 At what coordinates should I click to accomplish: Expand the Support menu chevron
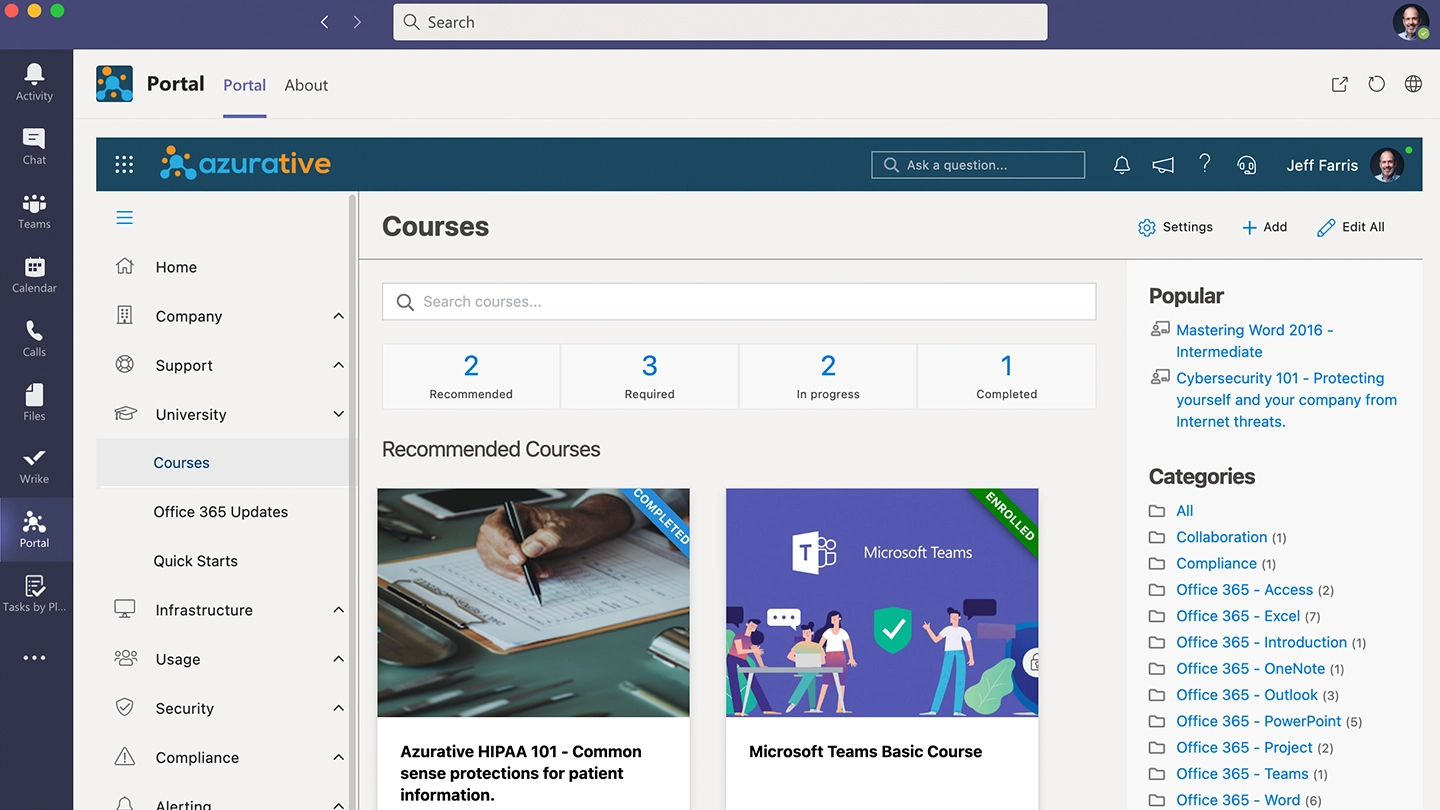coord(338,365)
